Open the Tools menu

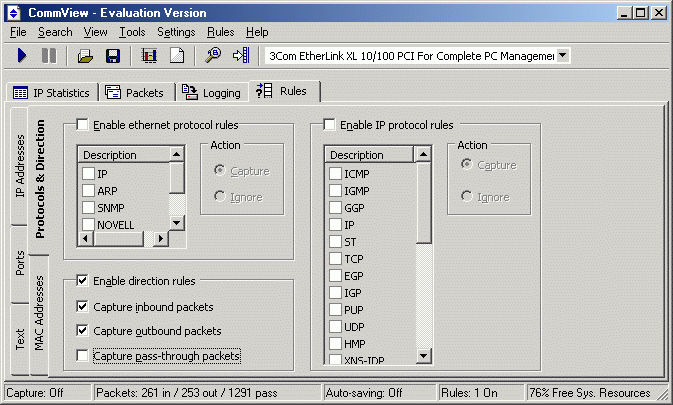pos(132,32)
